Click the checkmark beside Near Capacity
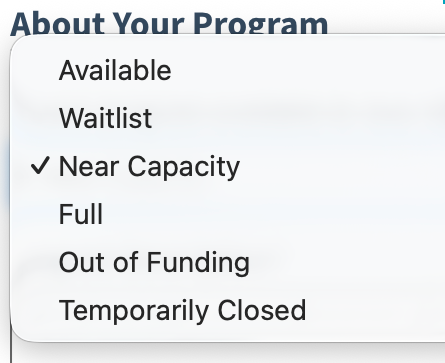This screenshot has width=445, height=363. (40, 166)
